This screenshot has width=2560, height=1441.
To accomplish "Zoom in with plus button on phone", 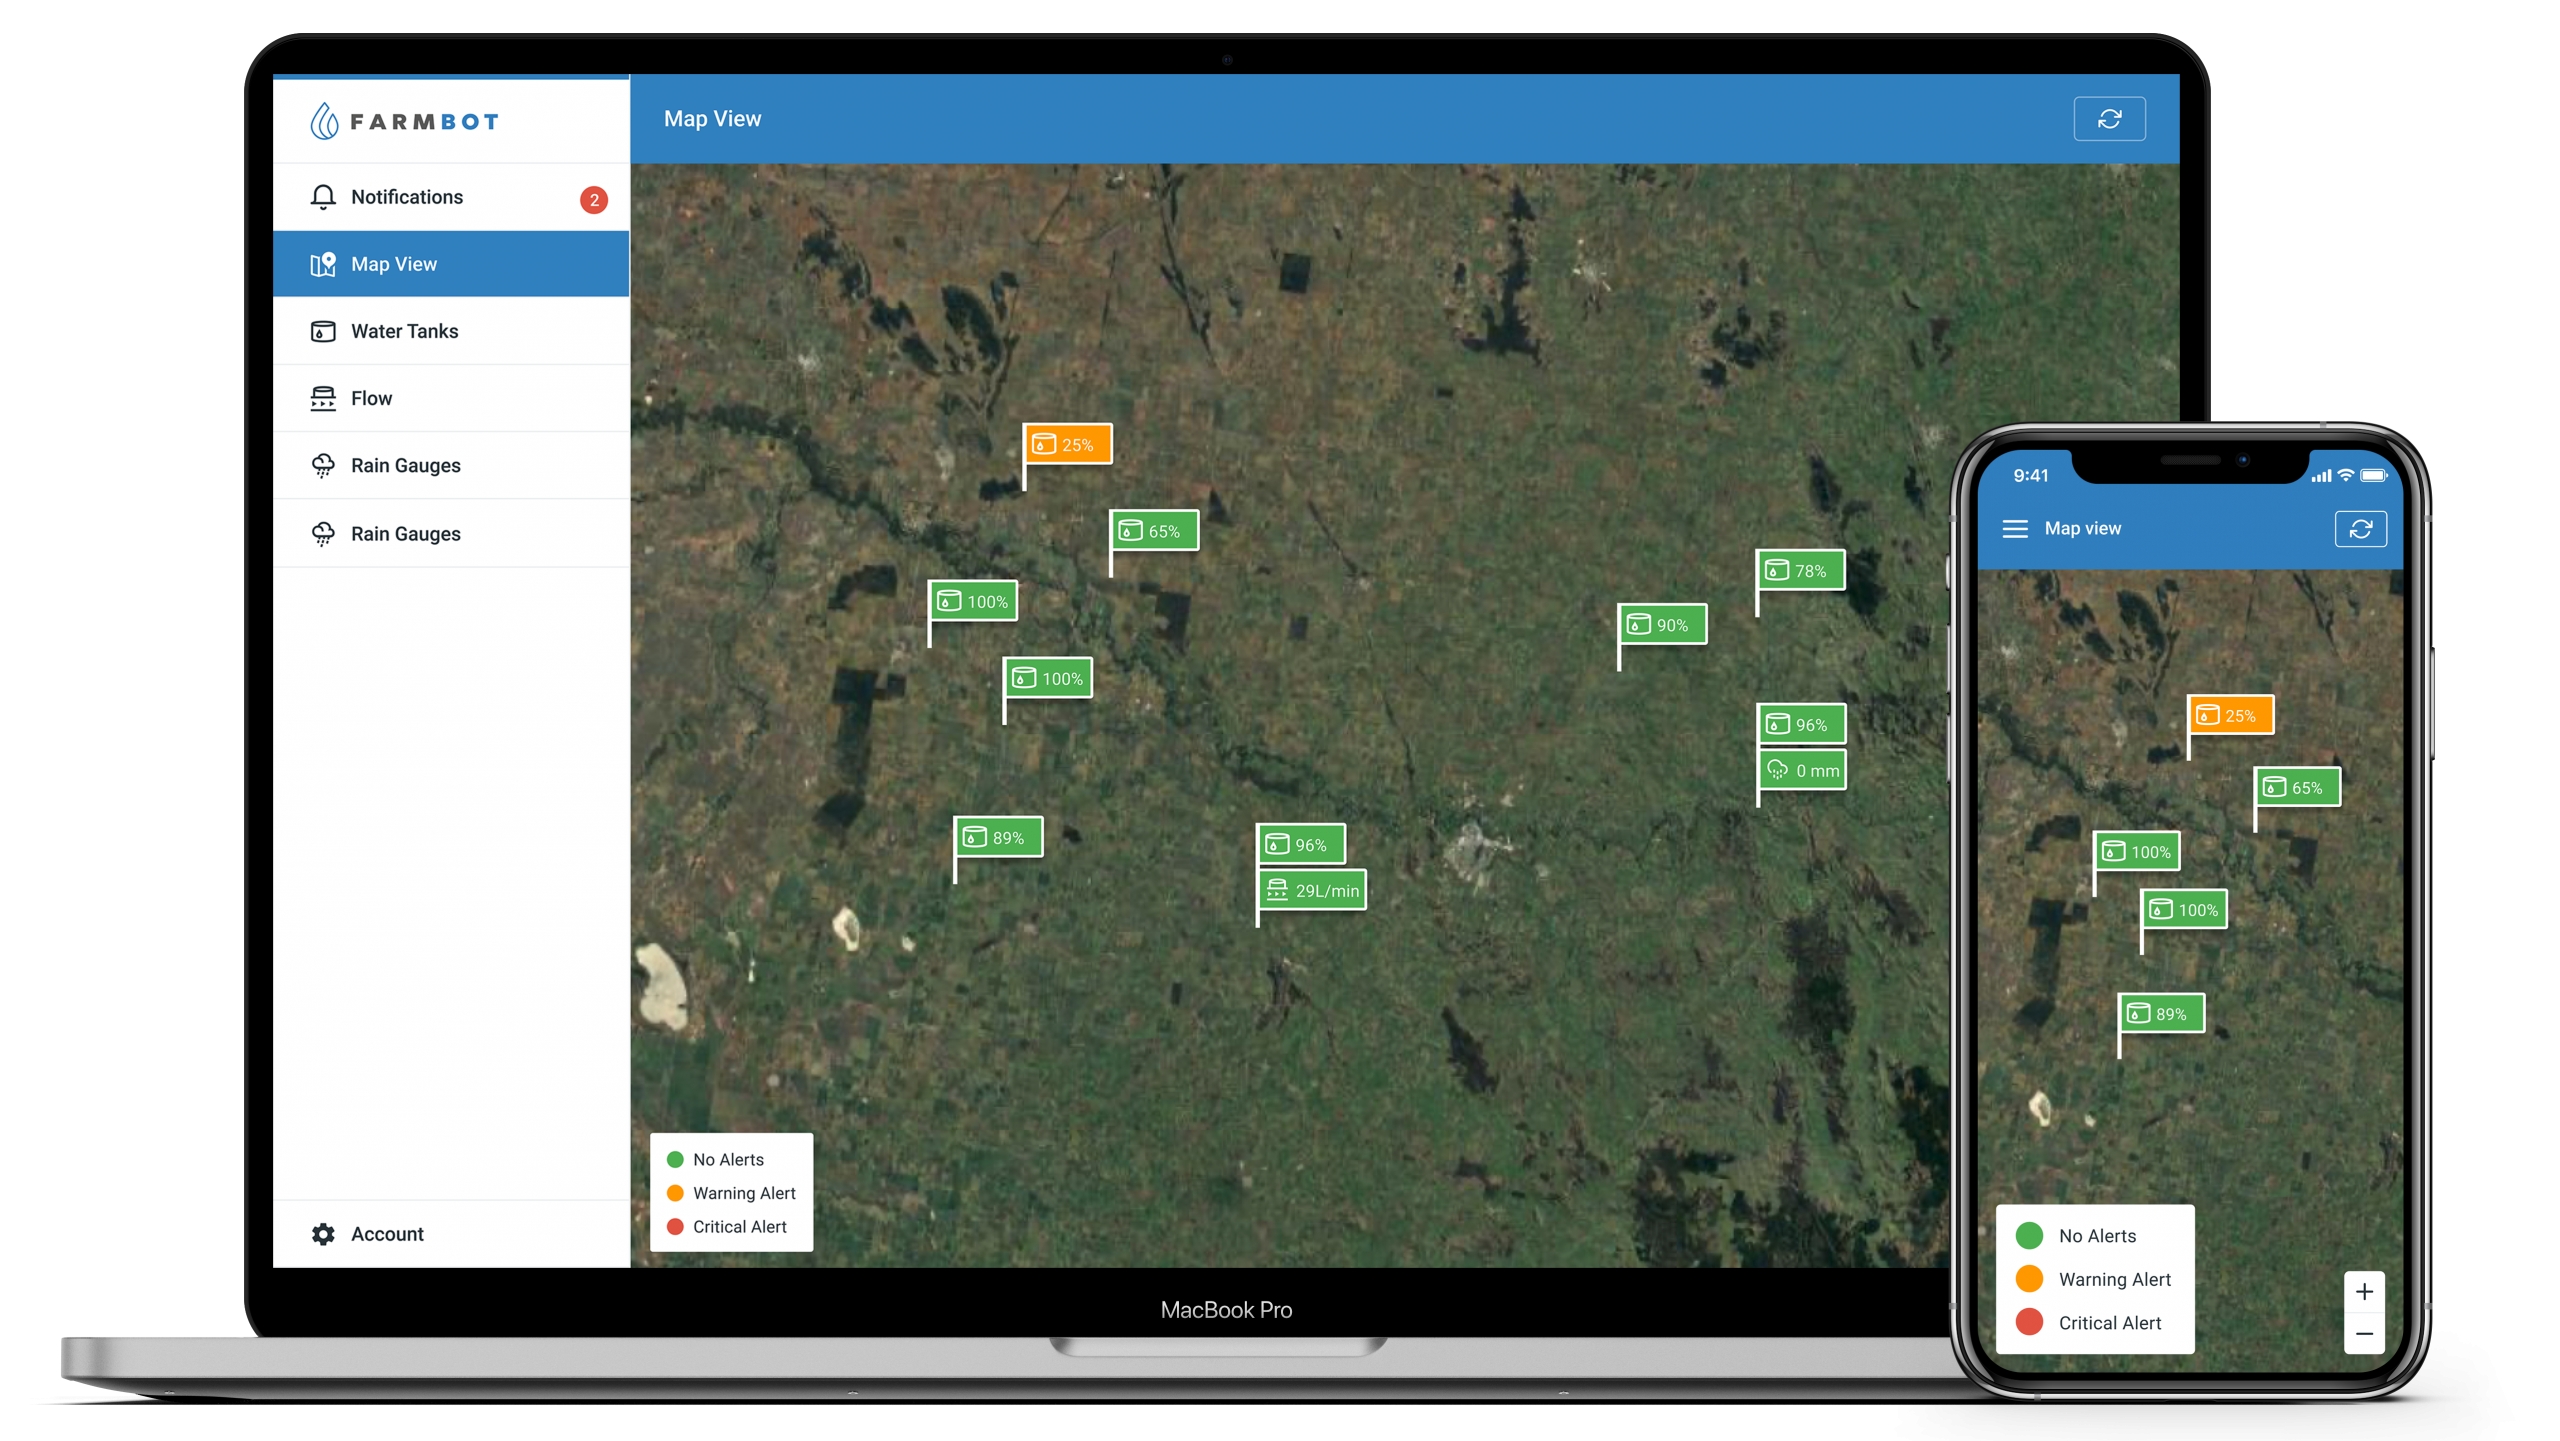I will 2364,1292.
